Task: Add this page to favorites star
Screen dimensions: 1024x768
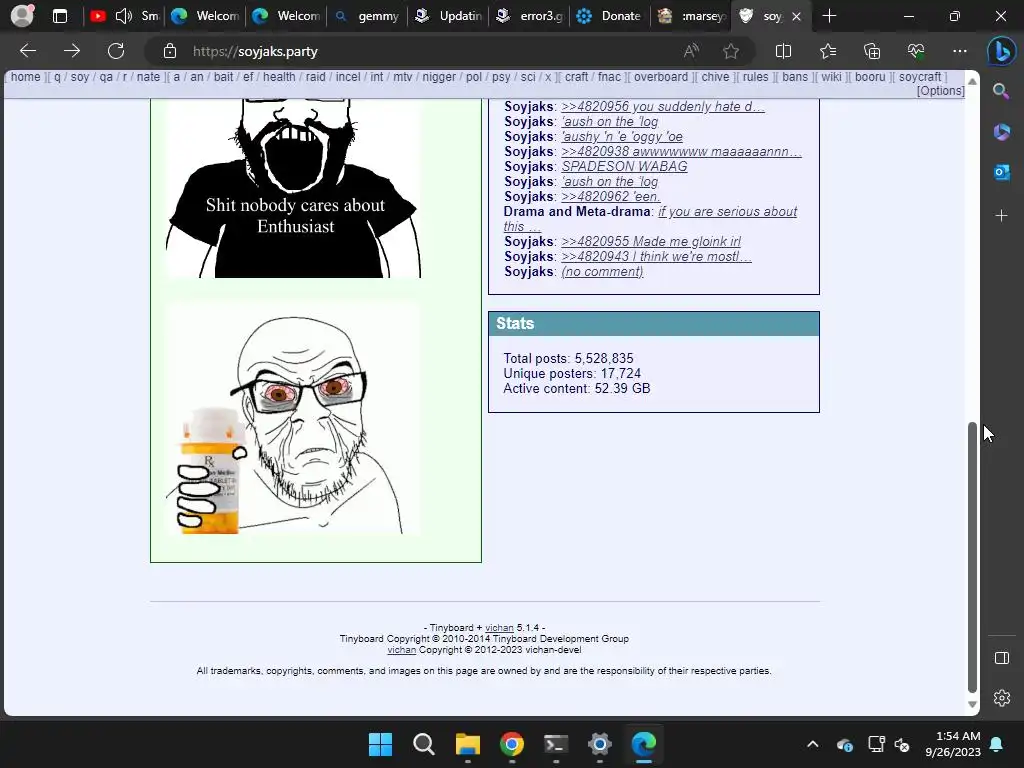Action: 731,51
